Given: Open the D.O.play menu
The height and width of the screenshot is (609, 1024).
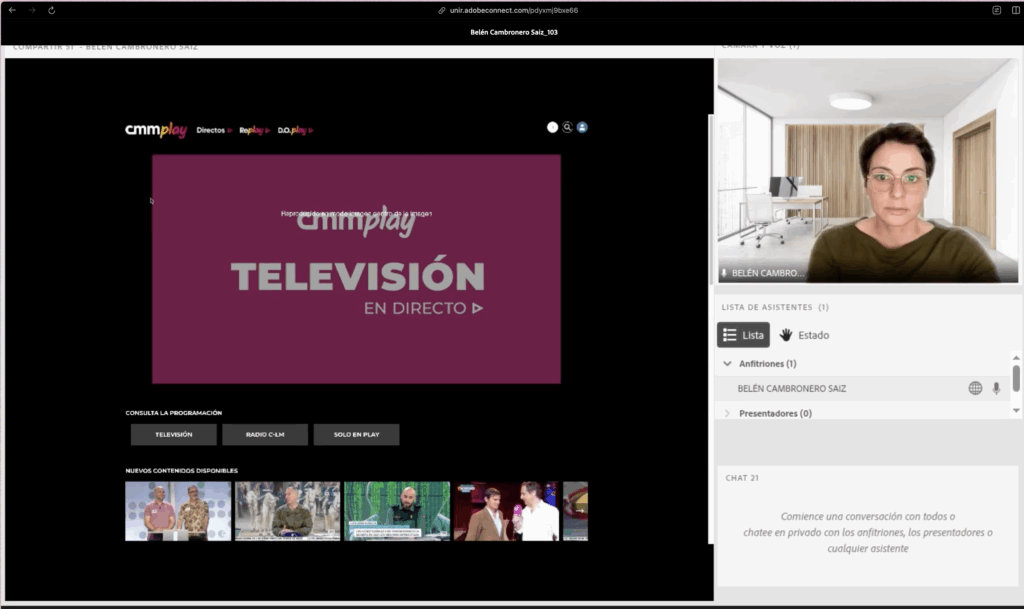Looking at the screenshot, I should pos(294,130).
